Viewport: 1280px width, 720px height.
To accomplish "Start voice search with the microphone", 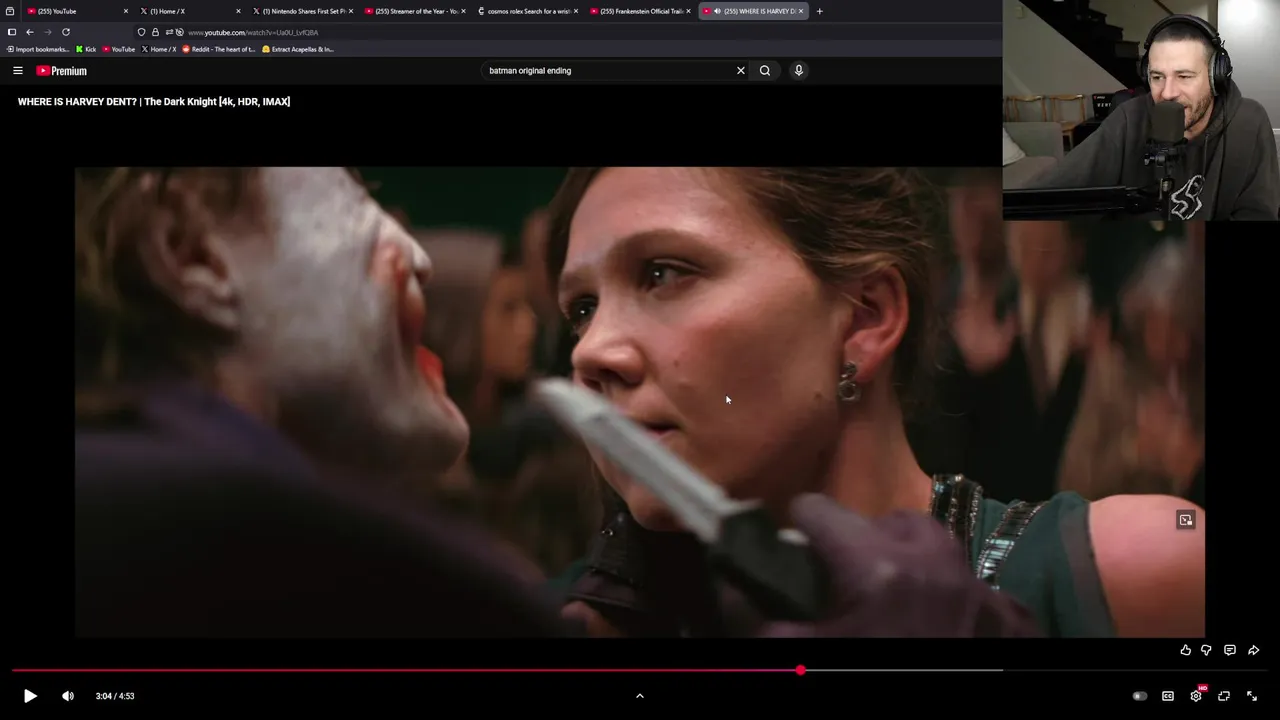I will [799, 71].
